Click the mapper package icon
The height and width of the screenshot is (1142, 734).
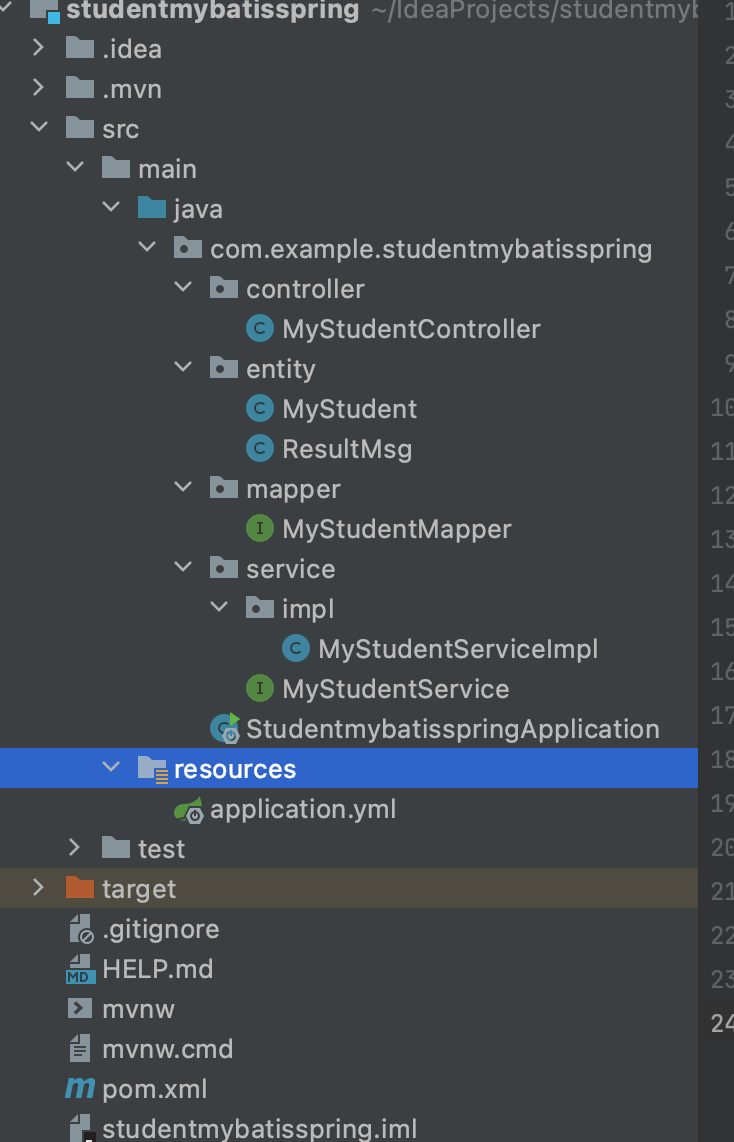(224, 488)
